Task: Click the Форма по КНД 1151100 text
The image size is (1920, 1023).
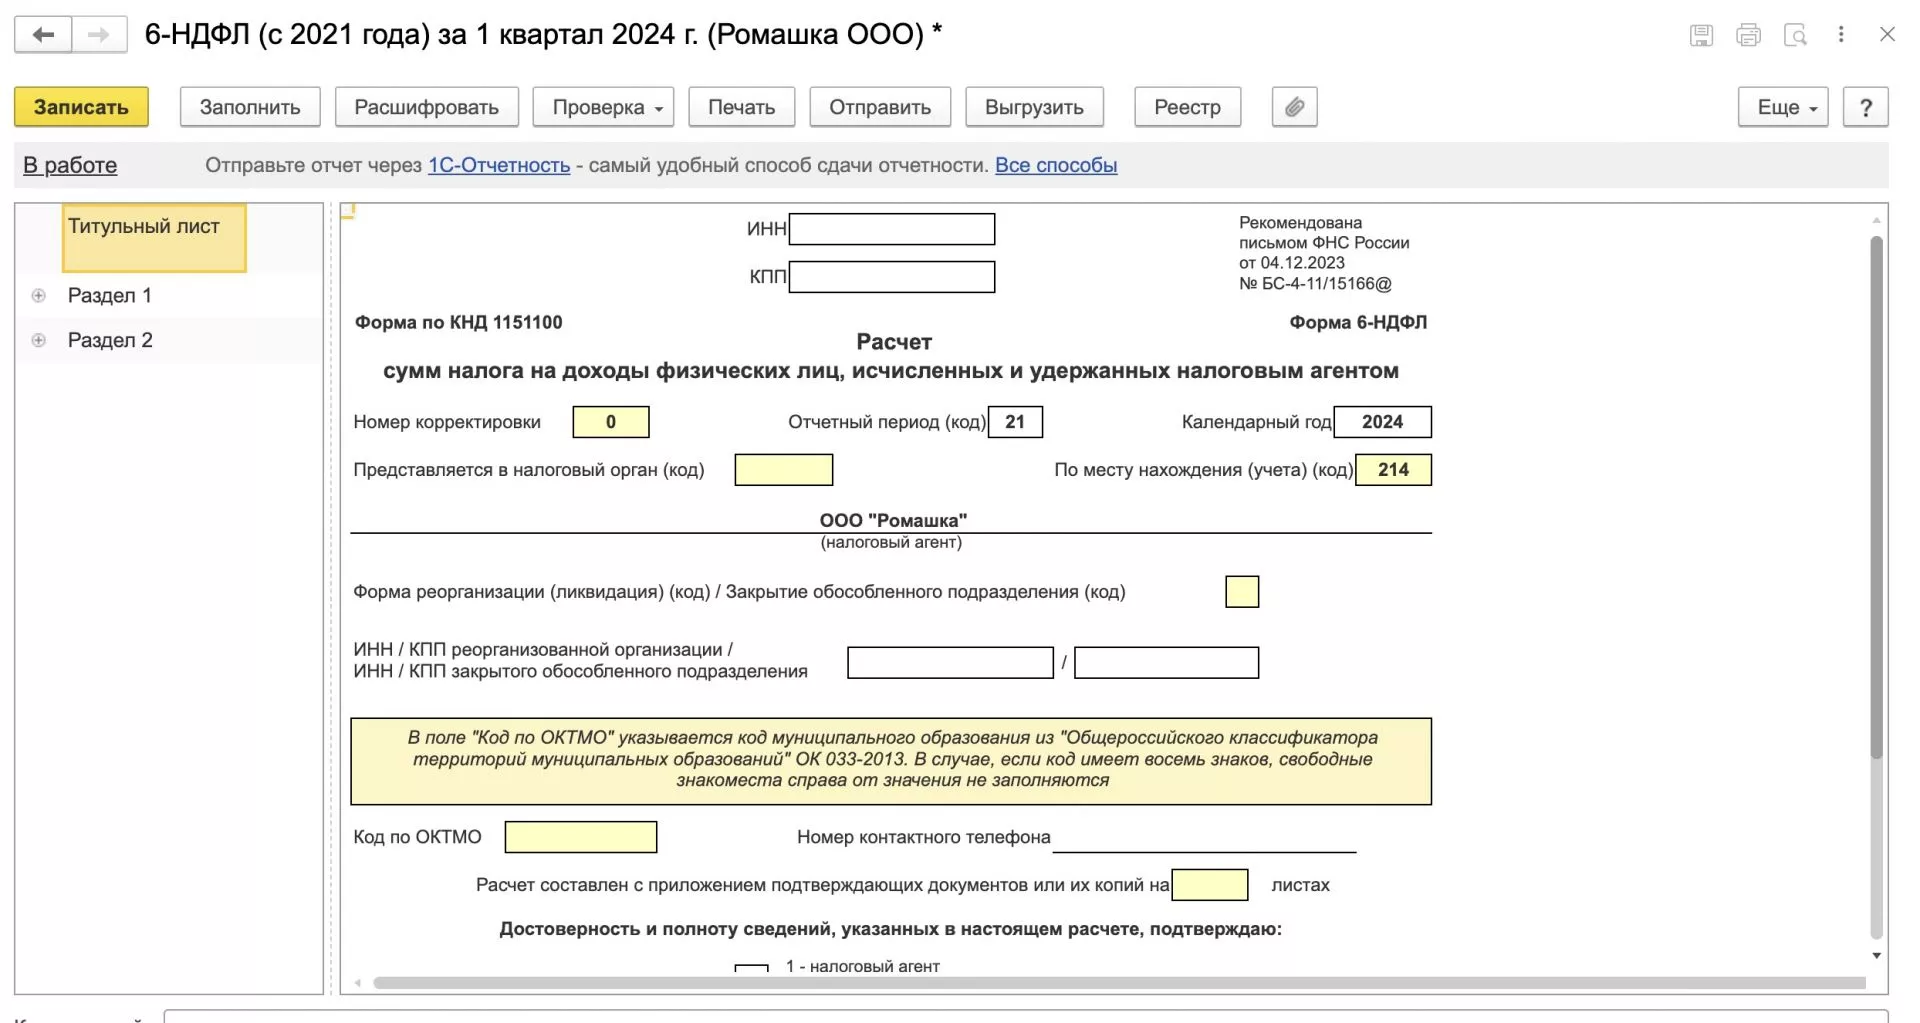Action: (x=458, y=322)
